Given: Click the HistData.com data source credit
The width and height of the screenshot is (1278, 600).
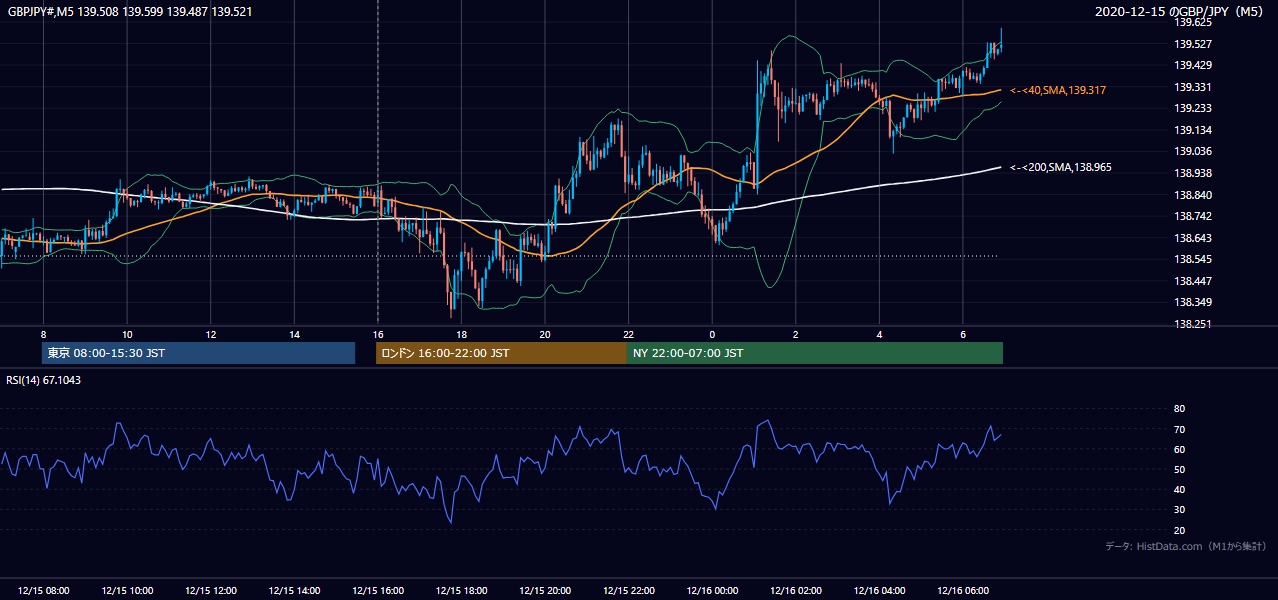Looking at the screenshot, I should point(1186,546).
